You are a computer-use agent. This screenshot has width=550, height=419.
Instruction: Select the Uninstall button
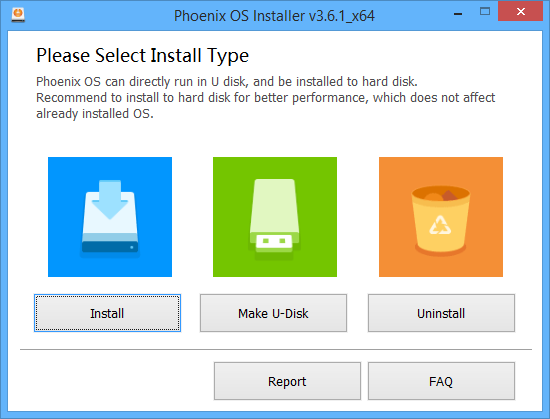[441, 313]
